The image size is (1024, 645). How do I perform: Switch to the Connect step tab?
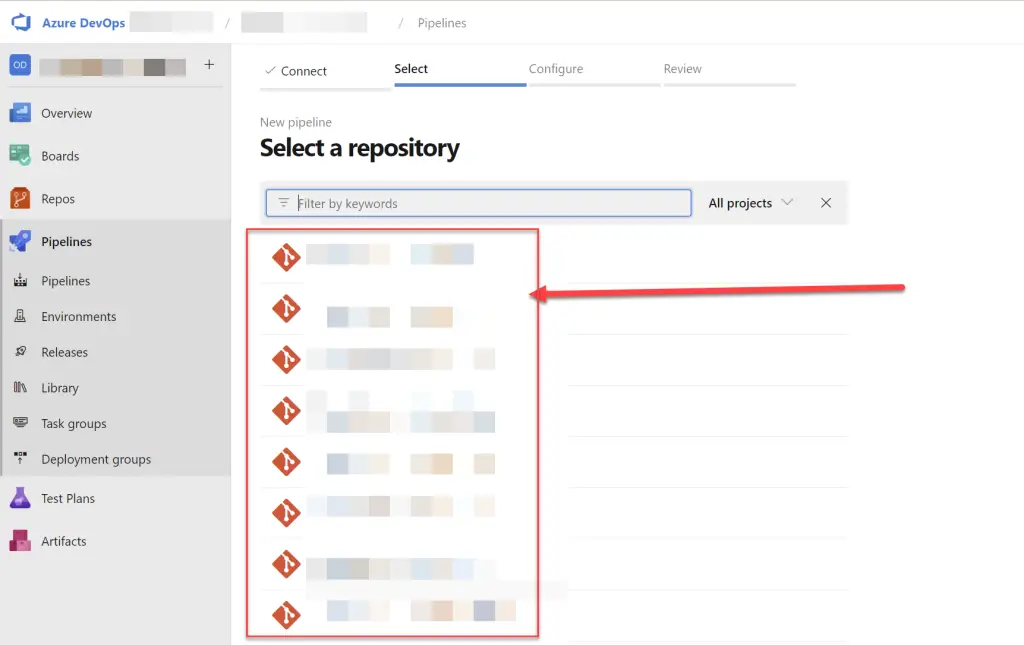coord(296,71)
